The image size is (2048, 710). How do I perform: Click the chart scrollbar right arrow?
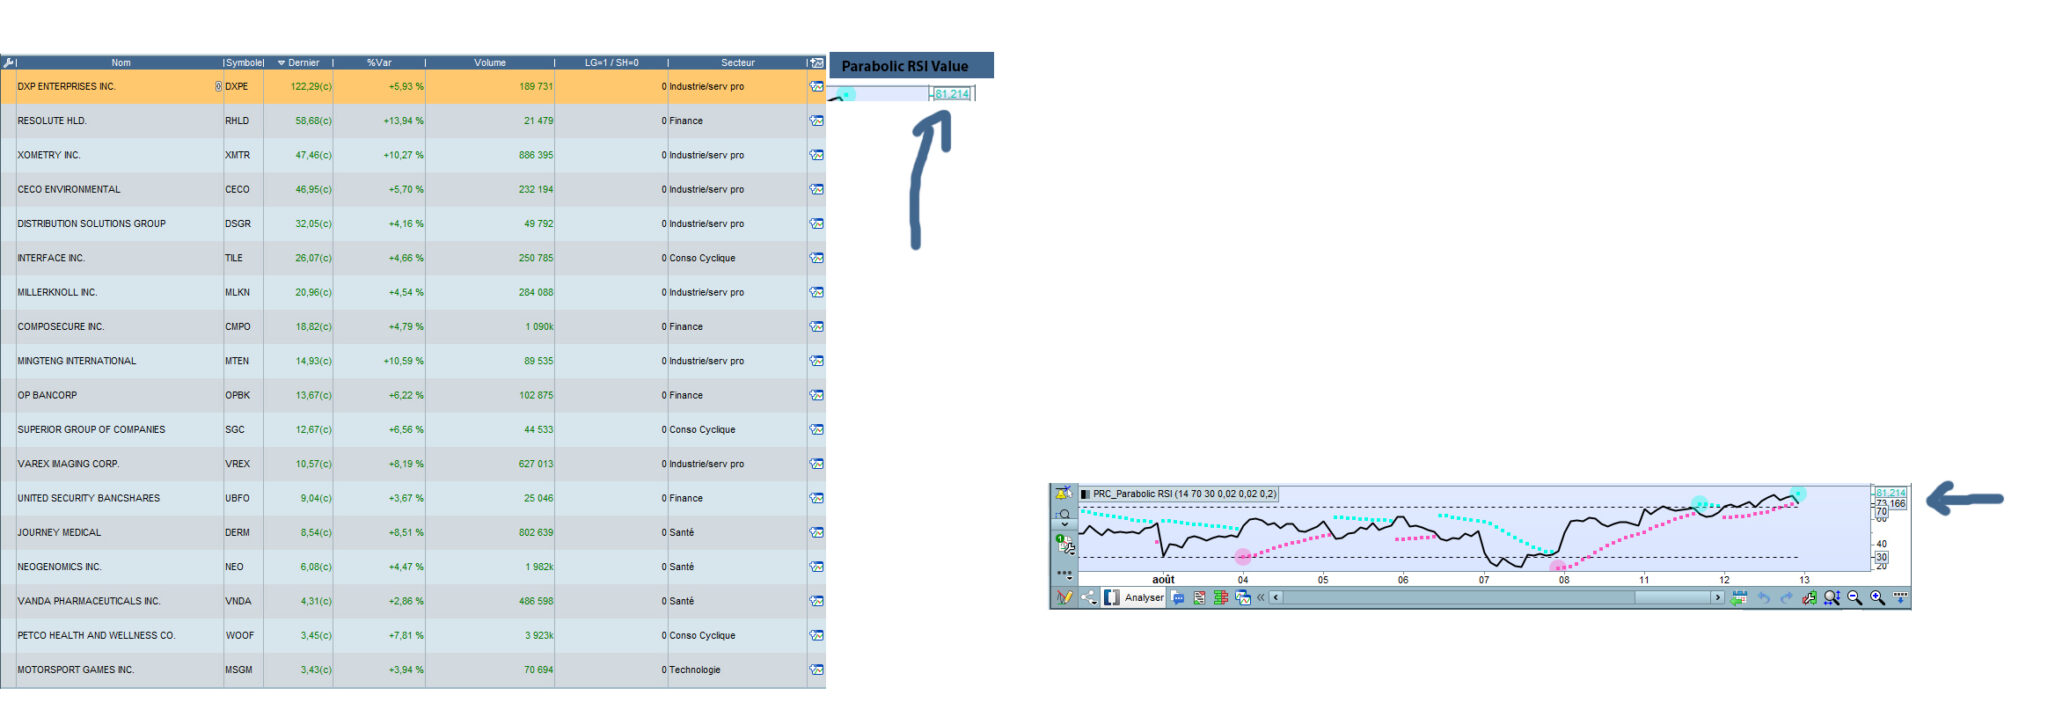pyautogui.click(x=1717, y=598)
